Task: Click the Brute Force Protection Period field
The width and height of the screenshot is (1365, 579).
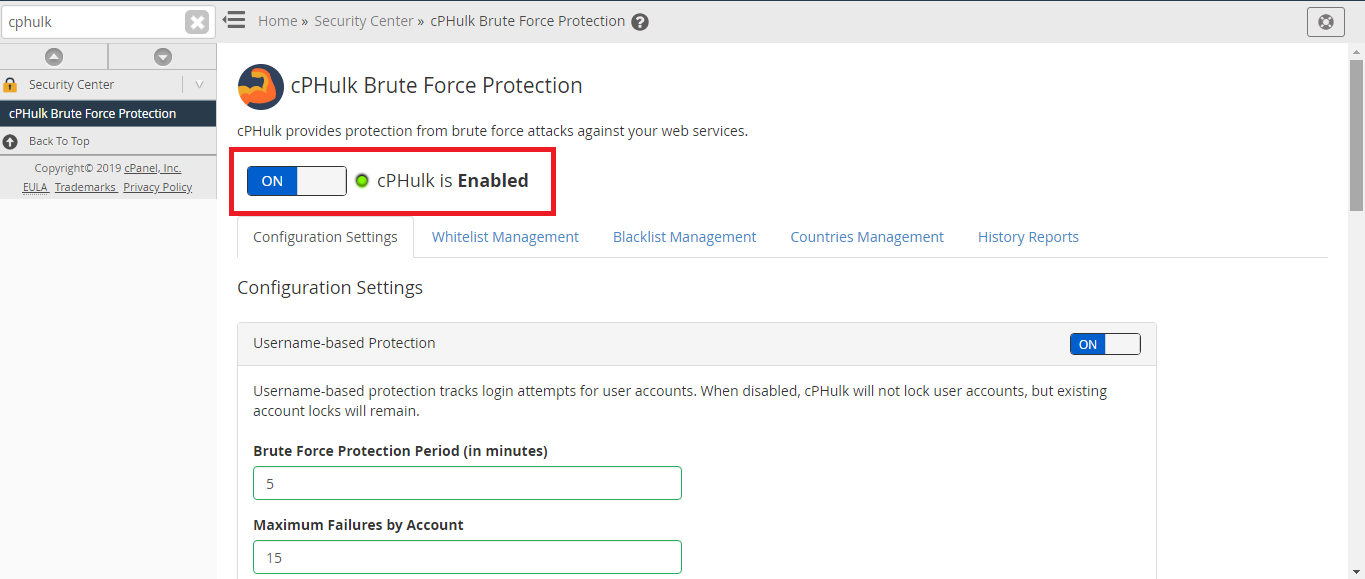Action: 467,483
